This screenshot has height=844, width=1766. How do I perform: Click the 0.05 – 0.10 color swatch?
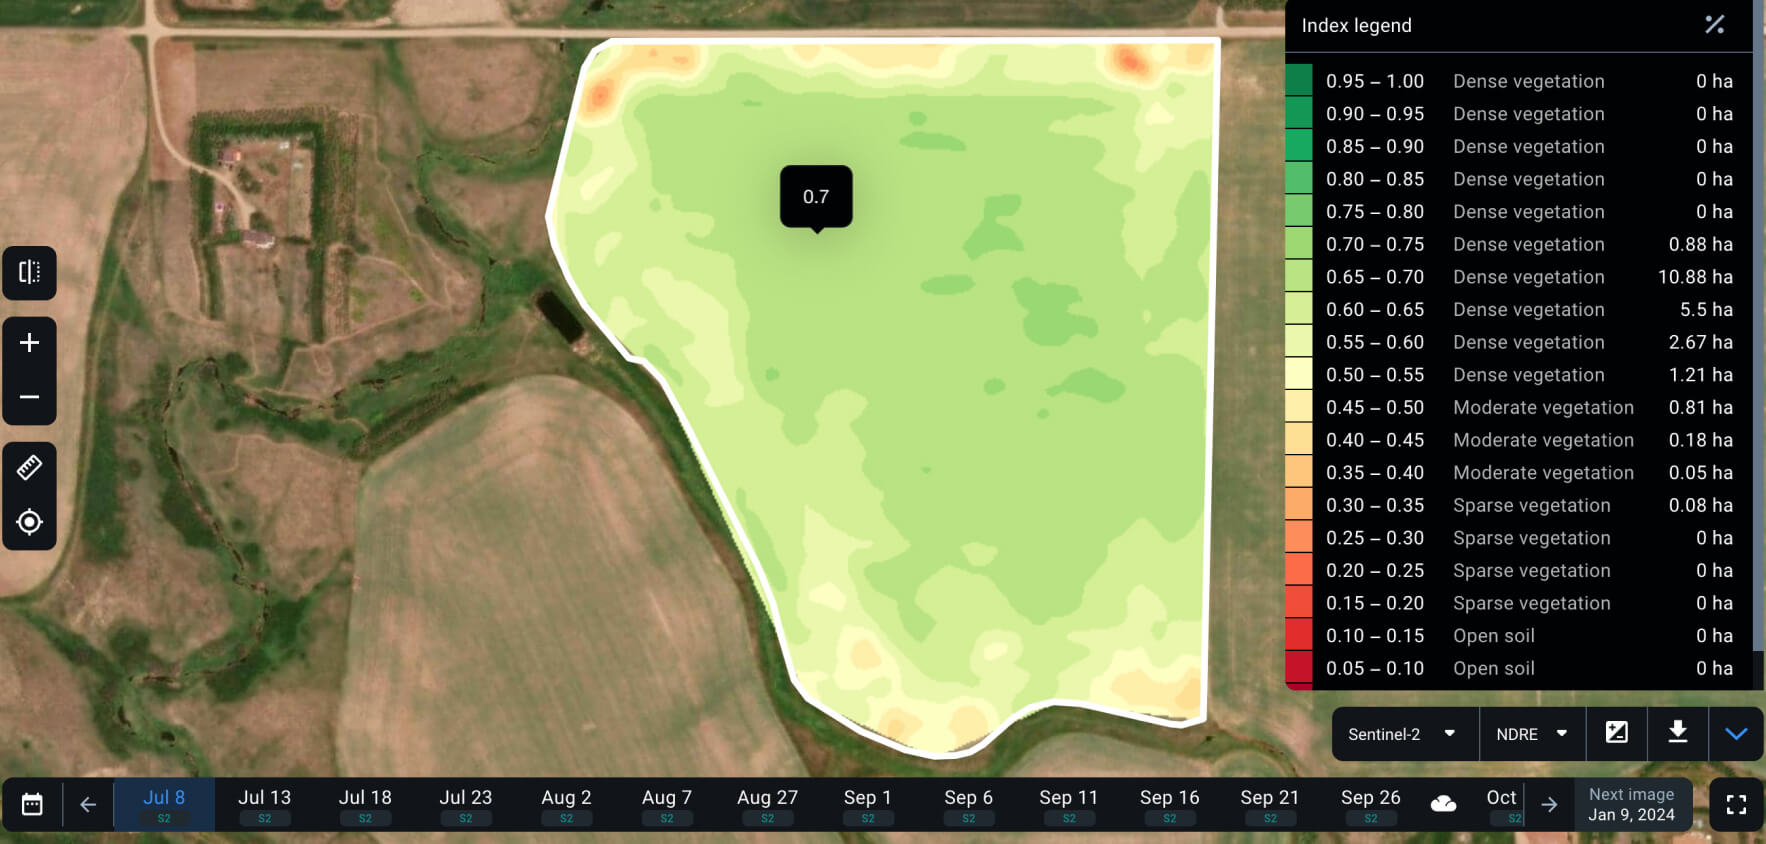click(x=1298, y=667)
